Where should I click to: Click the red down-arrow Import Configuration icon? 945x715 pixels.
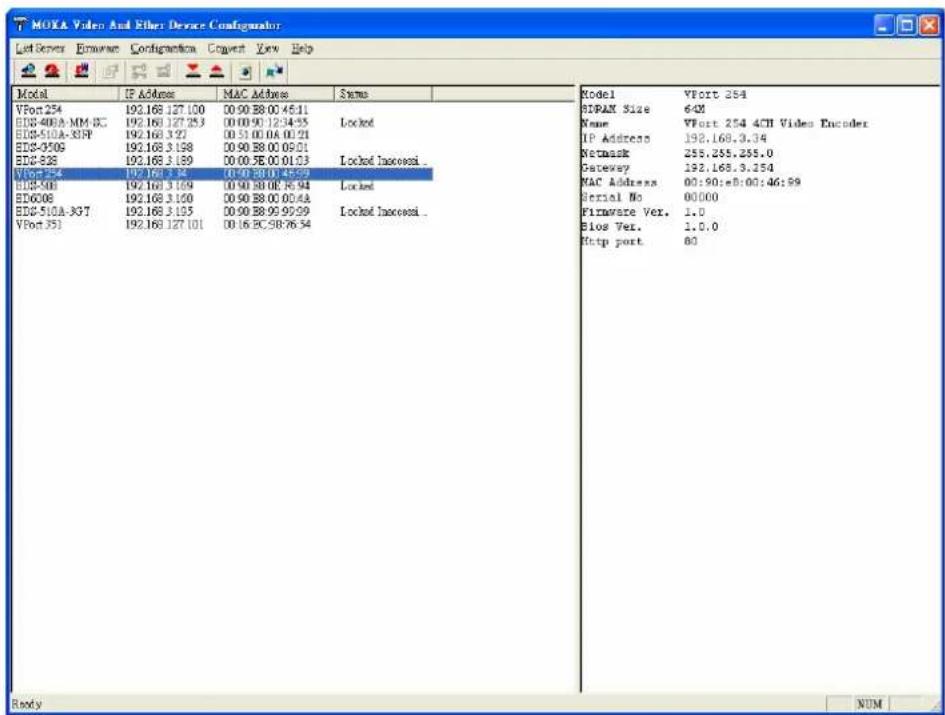click(192, 71)
